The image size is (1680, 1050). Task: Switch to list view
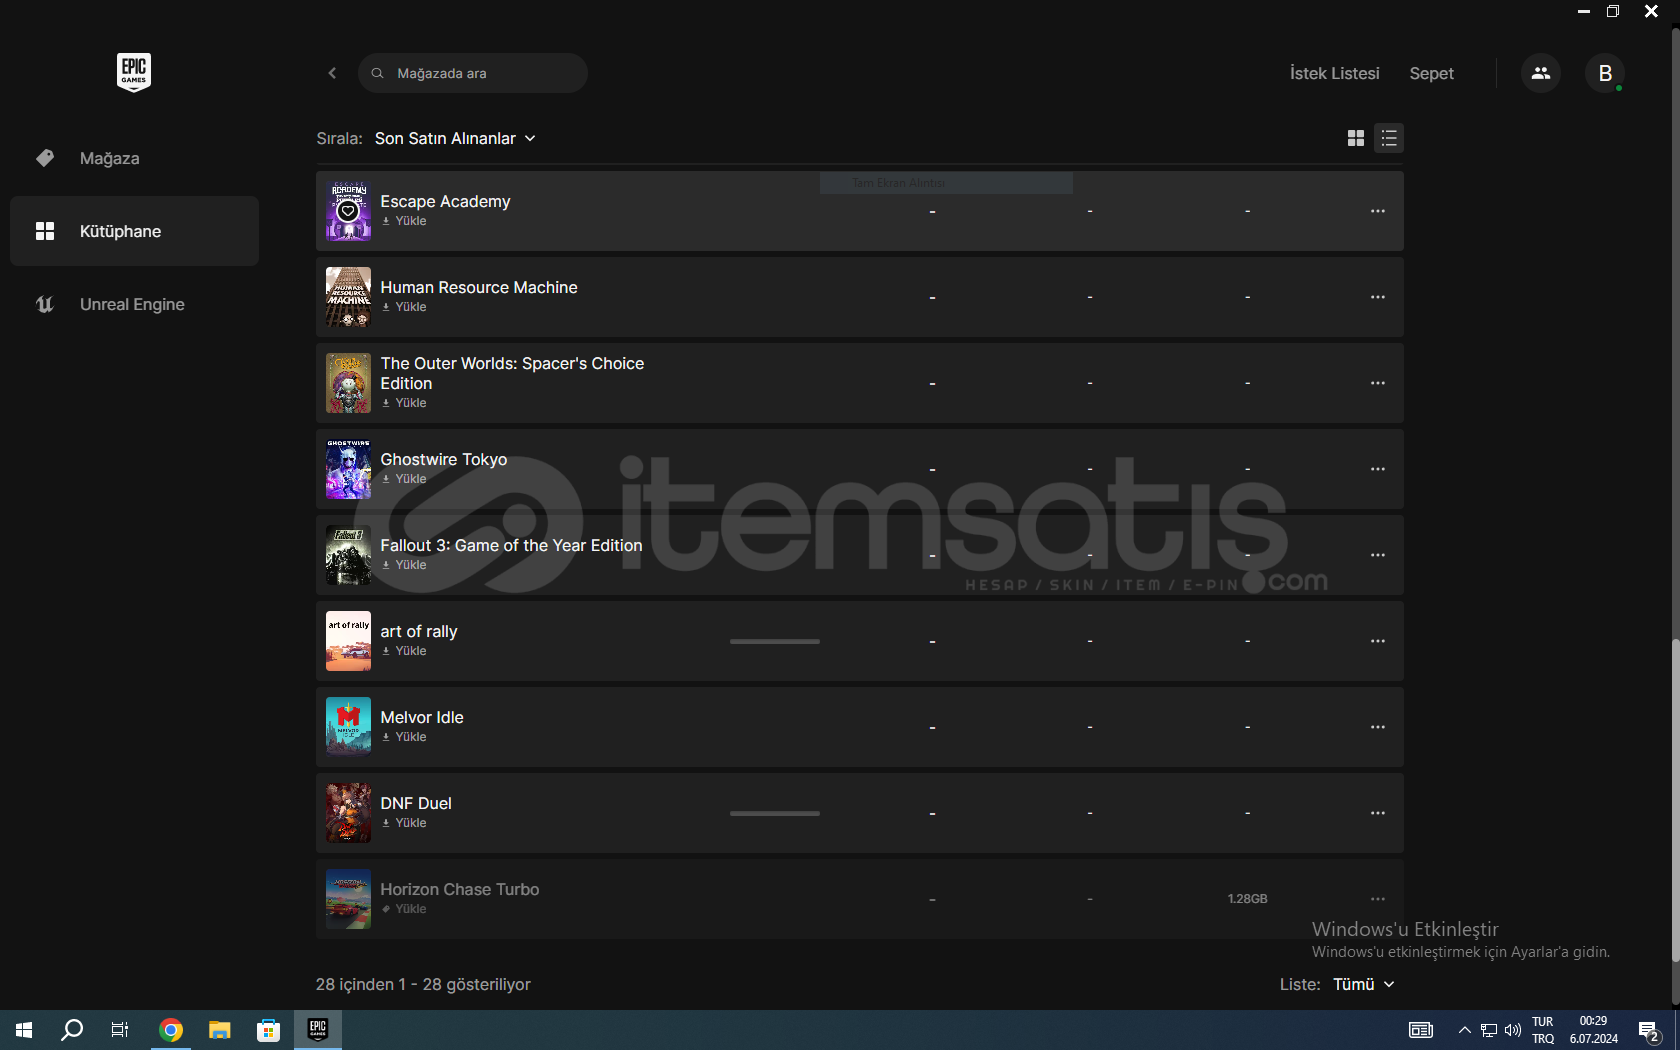(1389, 138)
